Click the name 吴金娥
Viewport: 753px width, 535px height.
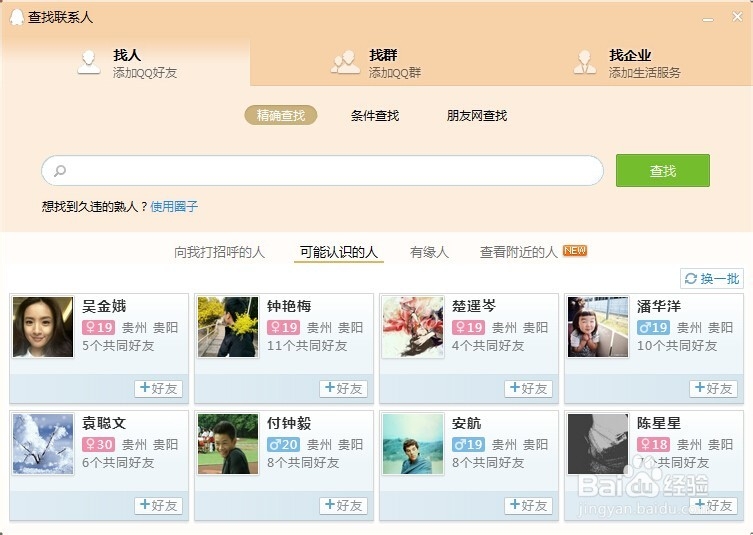click(104, 306)
